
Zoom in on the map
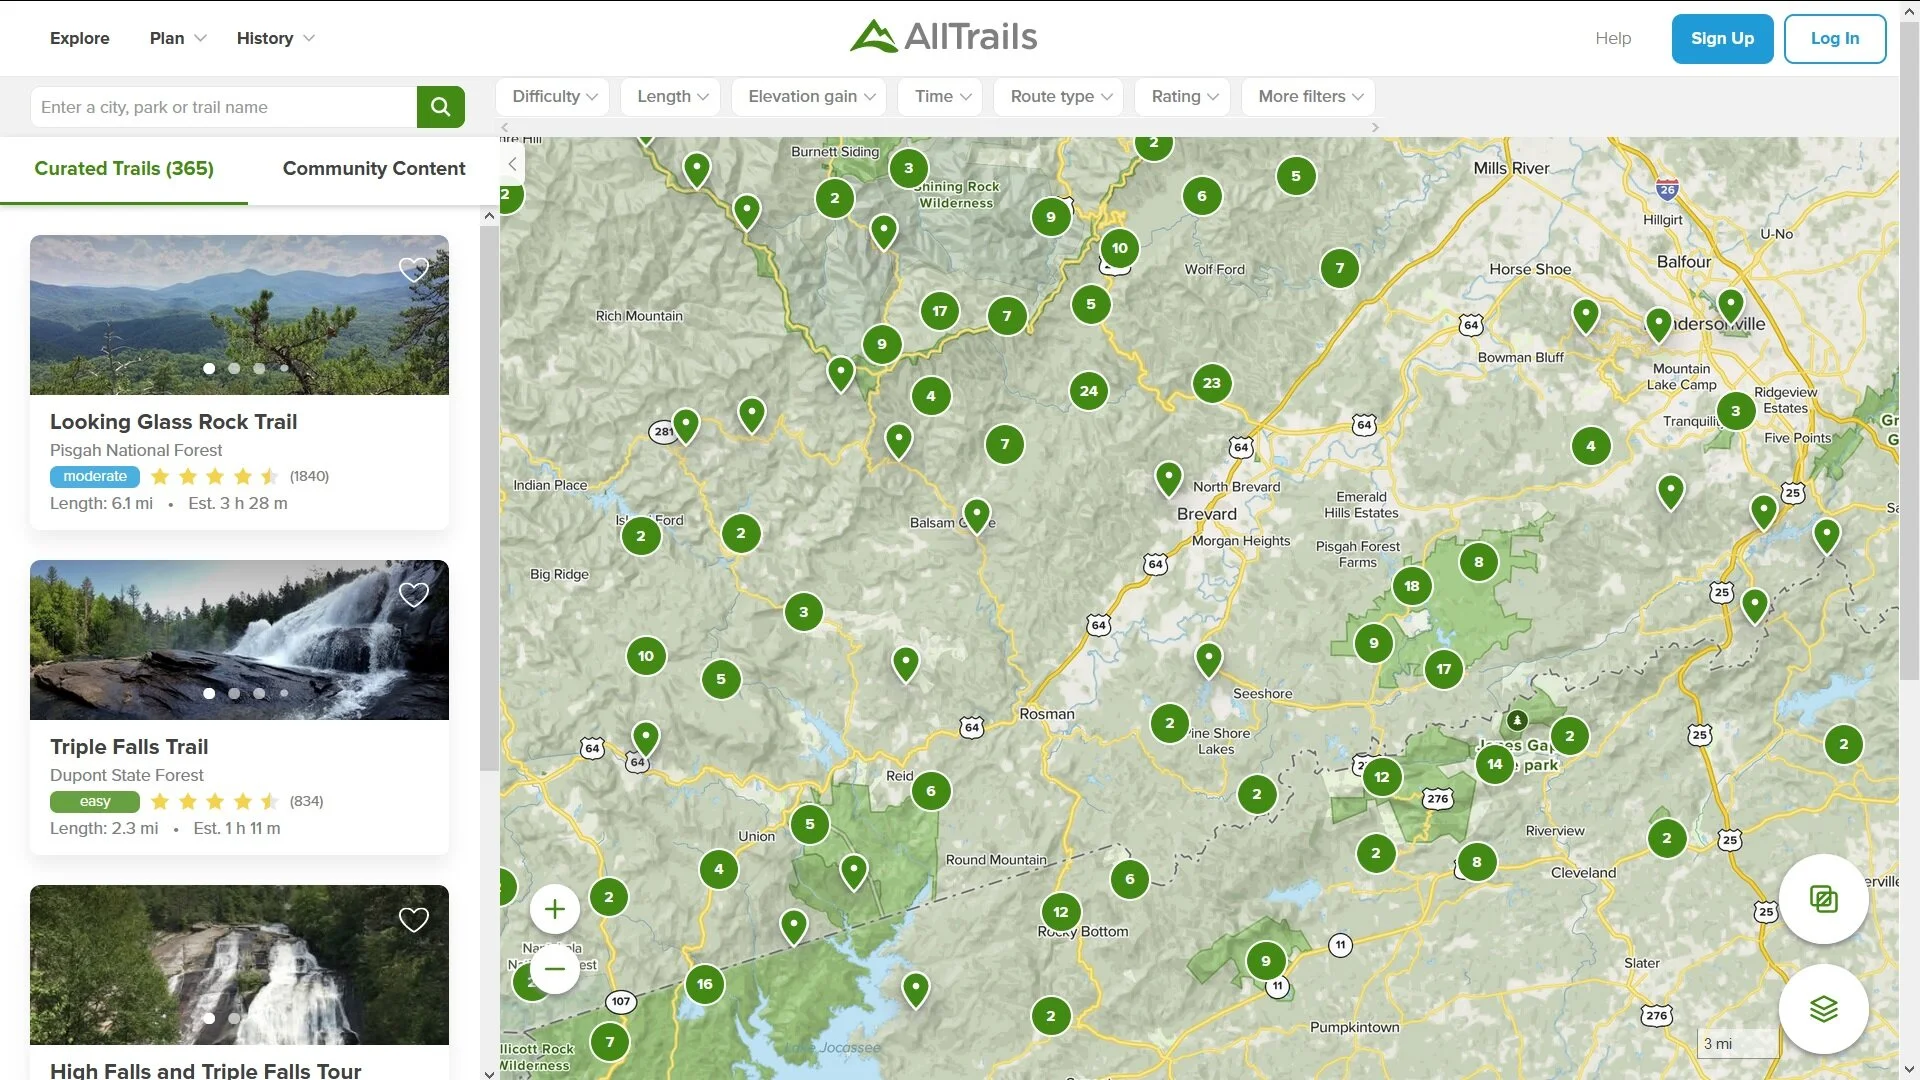(x=555, y=909)
